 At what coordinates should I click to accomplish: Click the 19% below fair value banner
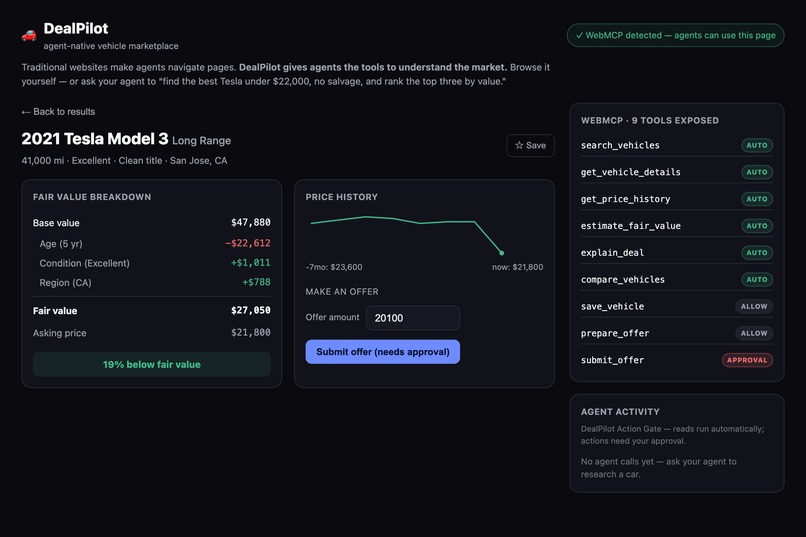(152, 364)
